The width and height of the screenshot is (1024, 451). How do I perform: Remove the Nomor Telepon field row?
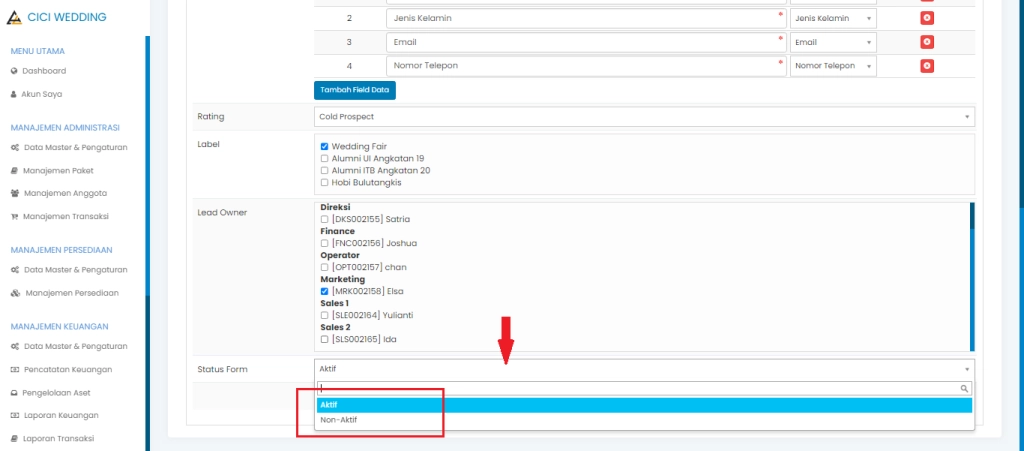click(x=927, y=66)
